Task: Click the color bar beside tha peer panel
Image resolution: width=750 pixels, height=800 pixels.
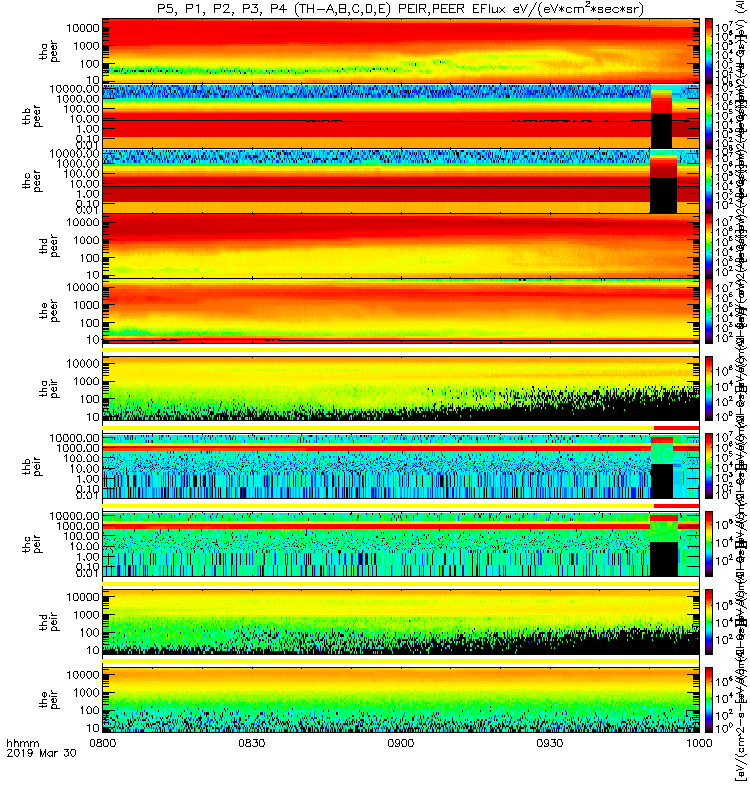Action: (709, 51)
